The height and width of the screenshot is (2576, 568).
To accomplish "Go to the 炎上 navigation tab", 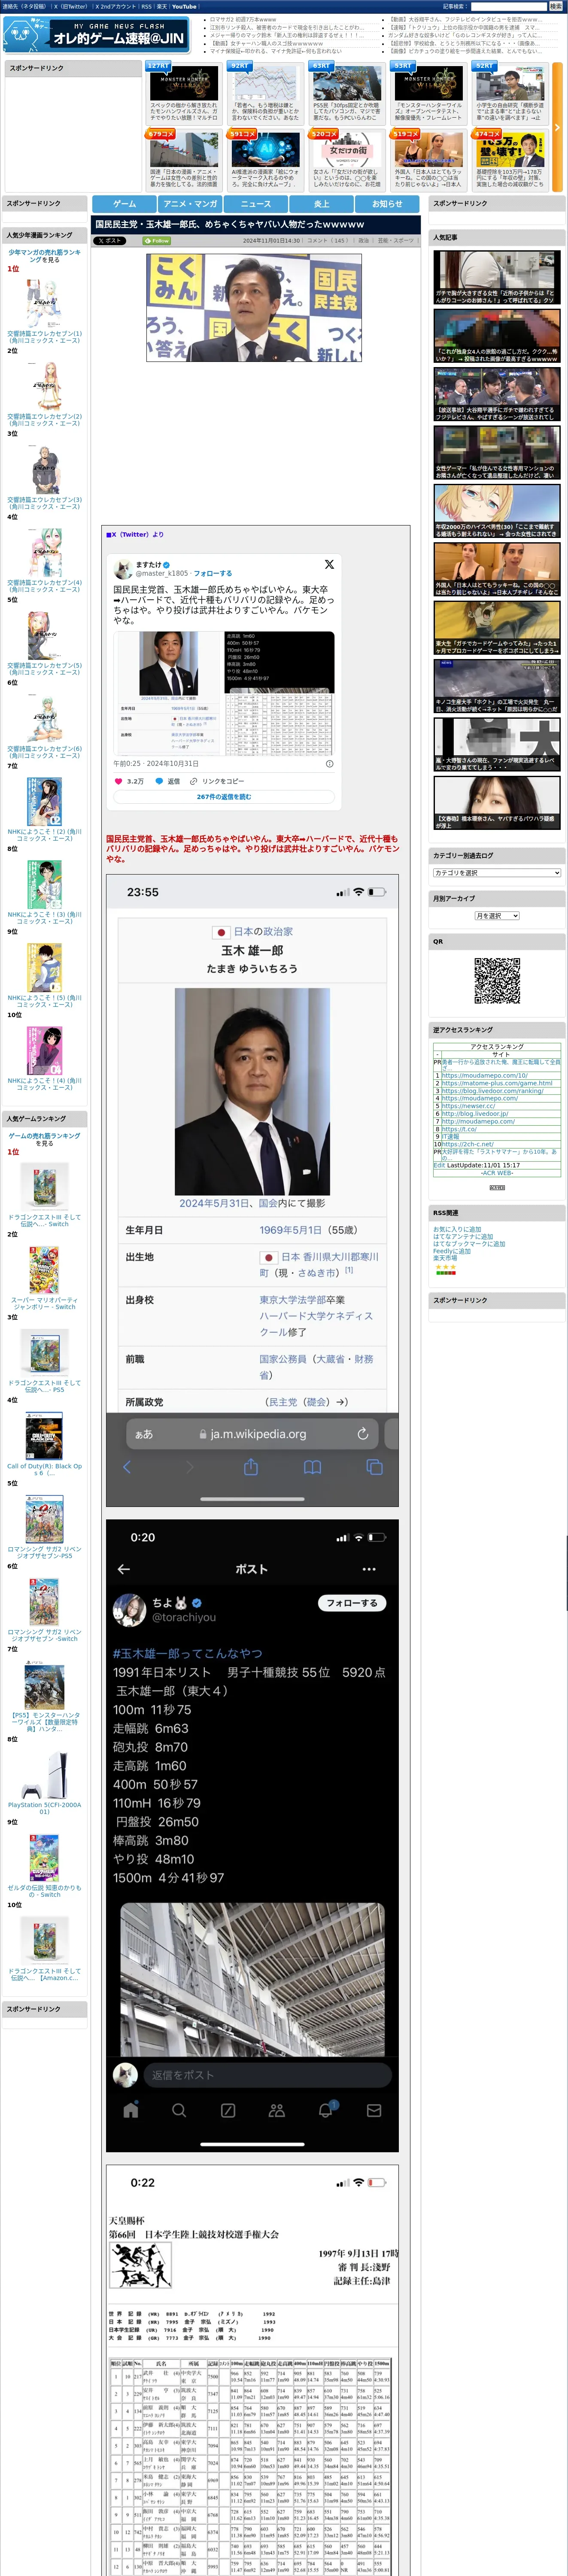I will tap(321, 203).
